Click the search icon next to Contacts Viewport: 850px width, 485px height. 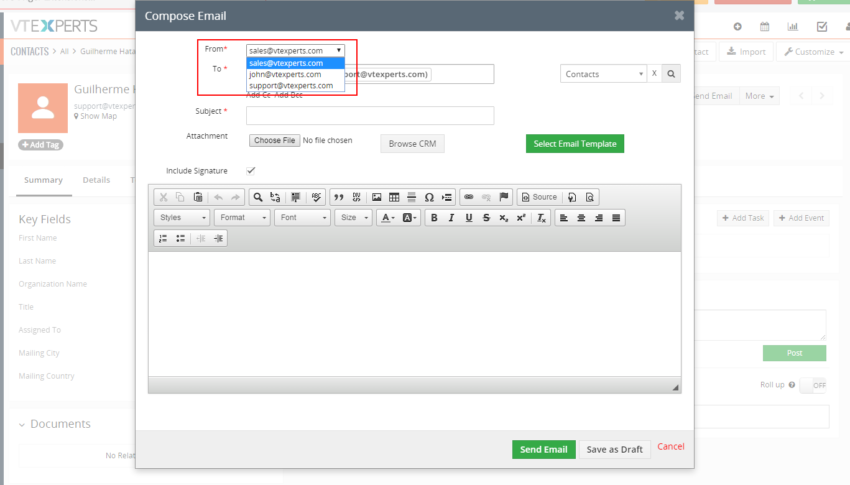click(671, 74)
